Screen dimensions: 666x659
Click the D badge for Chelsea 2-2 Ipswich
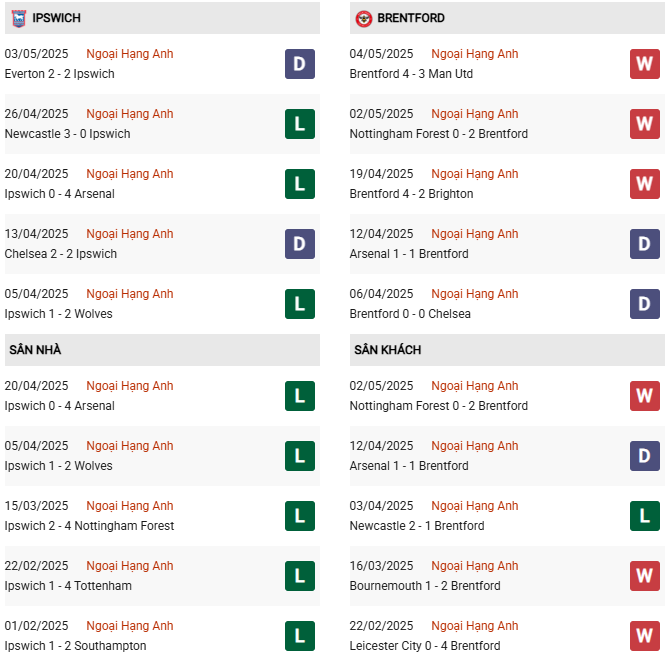pos(300,244)
